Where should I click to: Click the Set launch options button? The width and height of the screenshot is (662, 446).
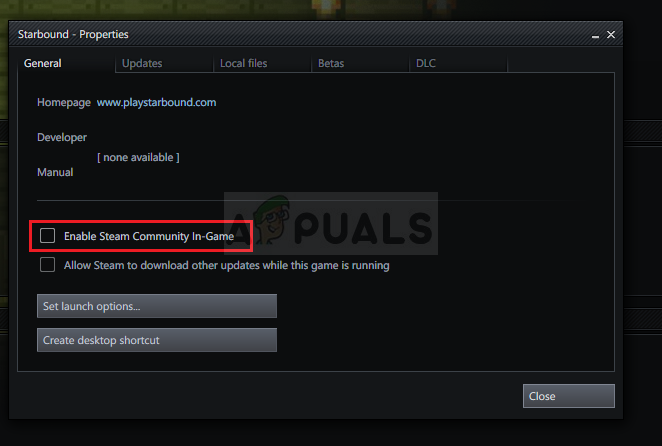pos(157,306)
